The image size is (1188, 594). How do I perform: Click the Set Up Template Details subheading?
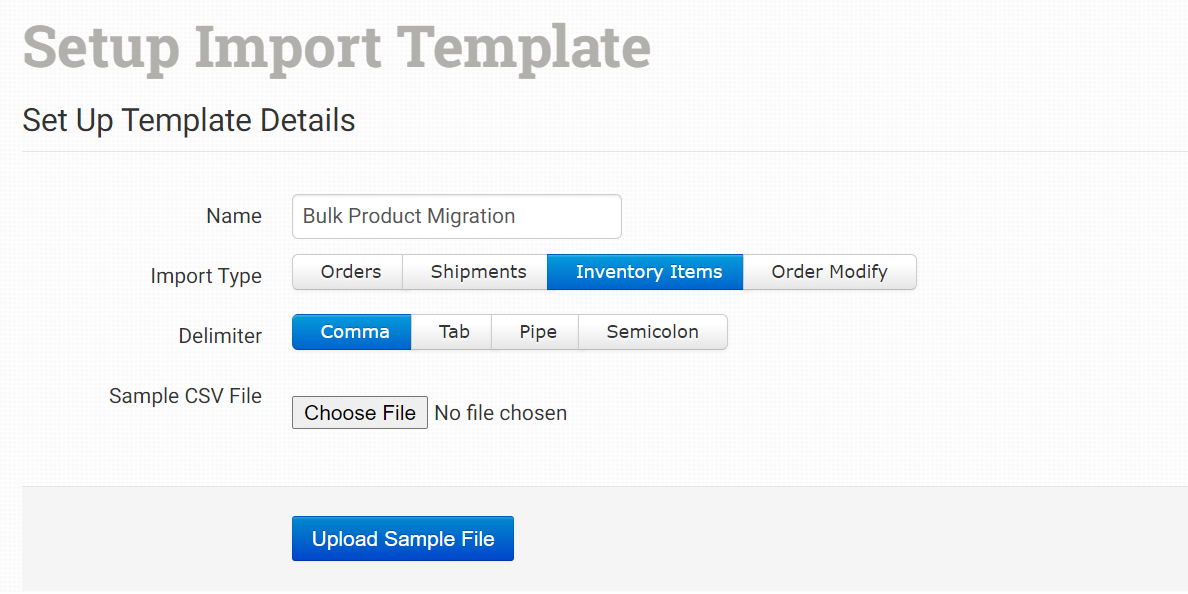point(189,120)
